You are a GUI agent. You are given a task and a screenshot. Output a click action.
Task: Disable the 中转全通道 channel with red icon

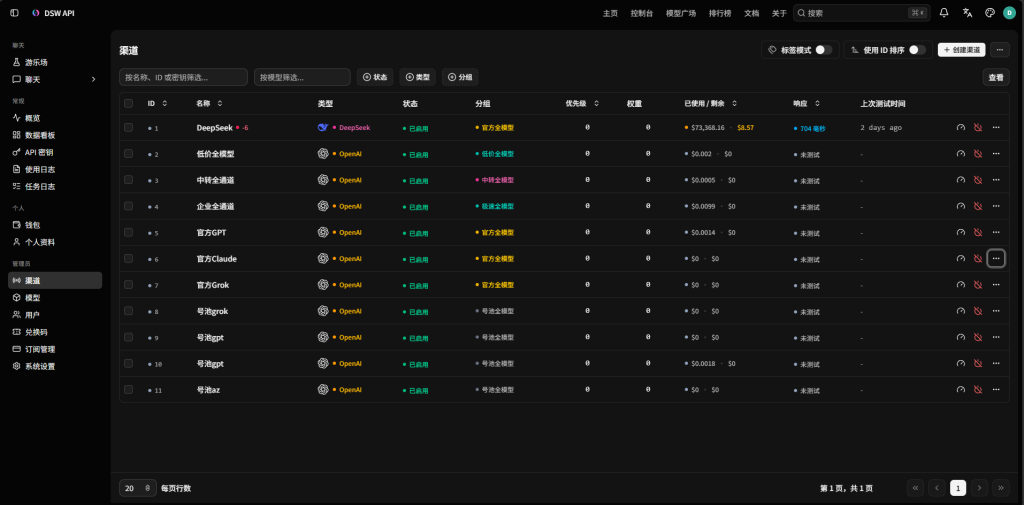click(x=978, y=180)
